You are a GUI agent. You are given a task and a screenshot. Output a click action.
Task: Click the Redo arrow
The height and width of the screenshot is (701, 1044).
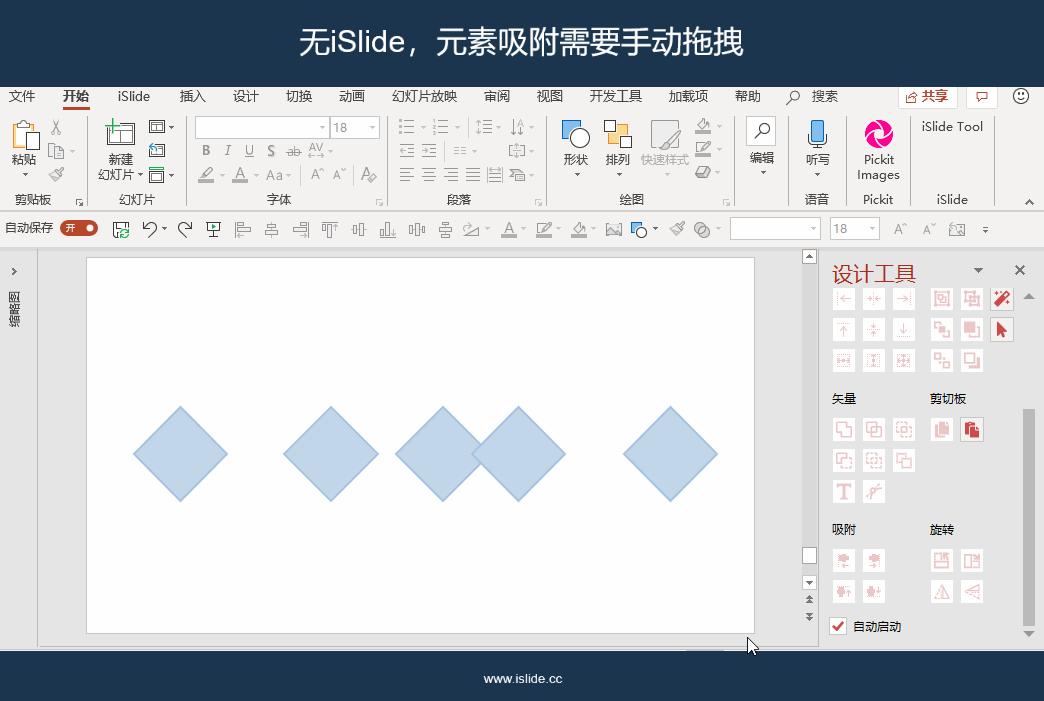(x=185, y=230)
